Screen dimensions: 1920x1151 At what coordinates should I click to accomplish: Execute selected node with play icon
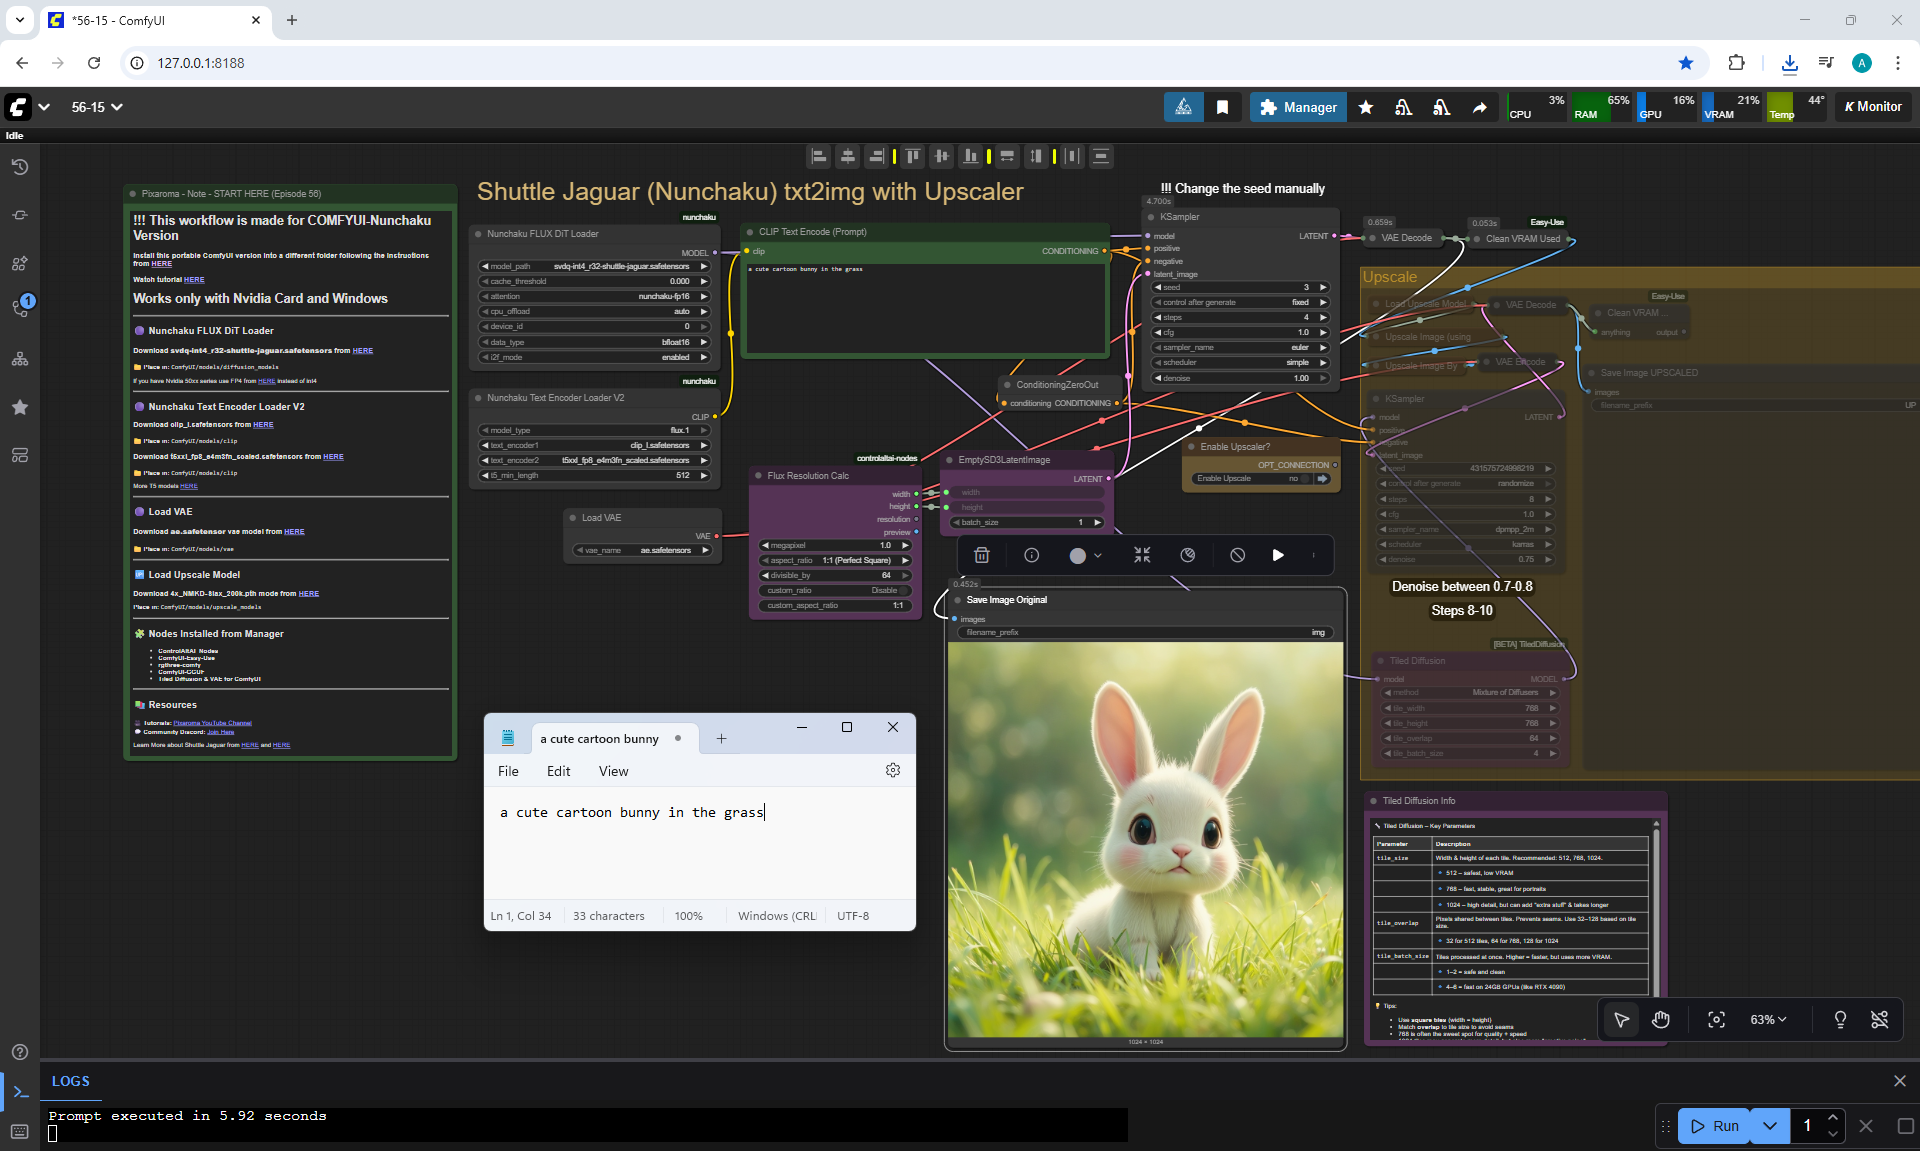click(1277, 556)
